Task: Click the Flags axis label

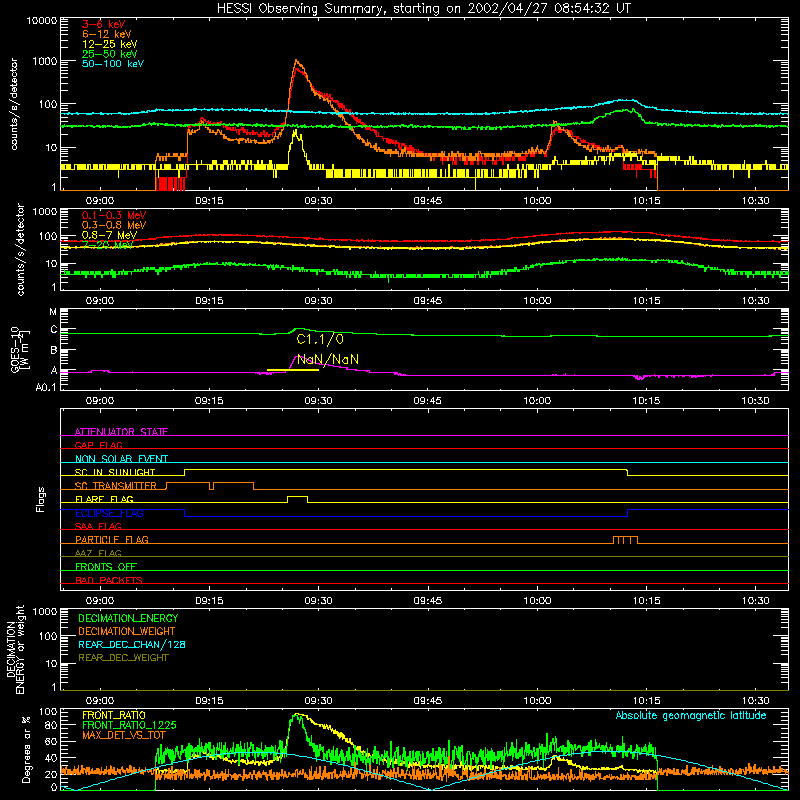Action: click(41, 499)
